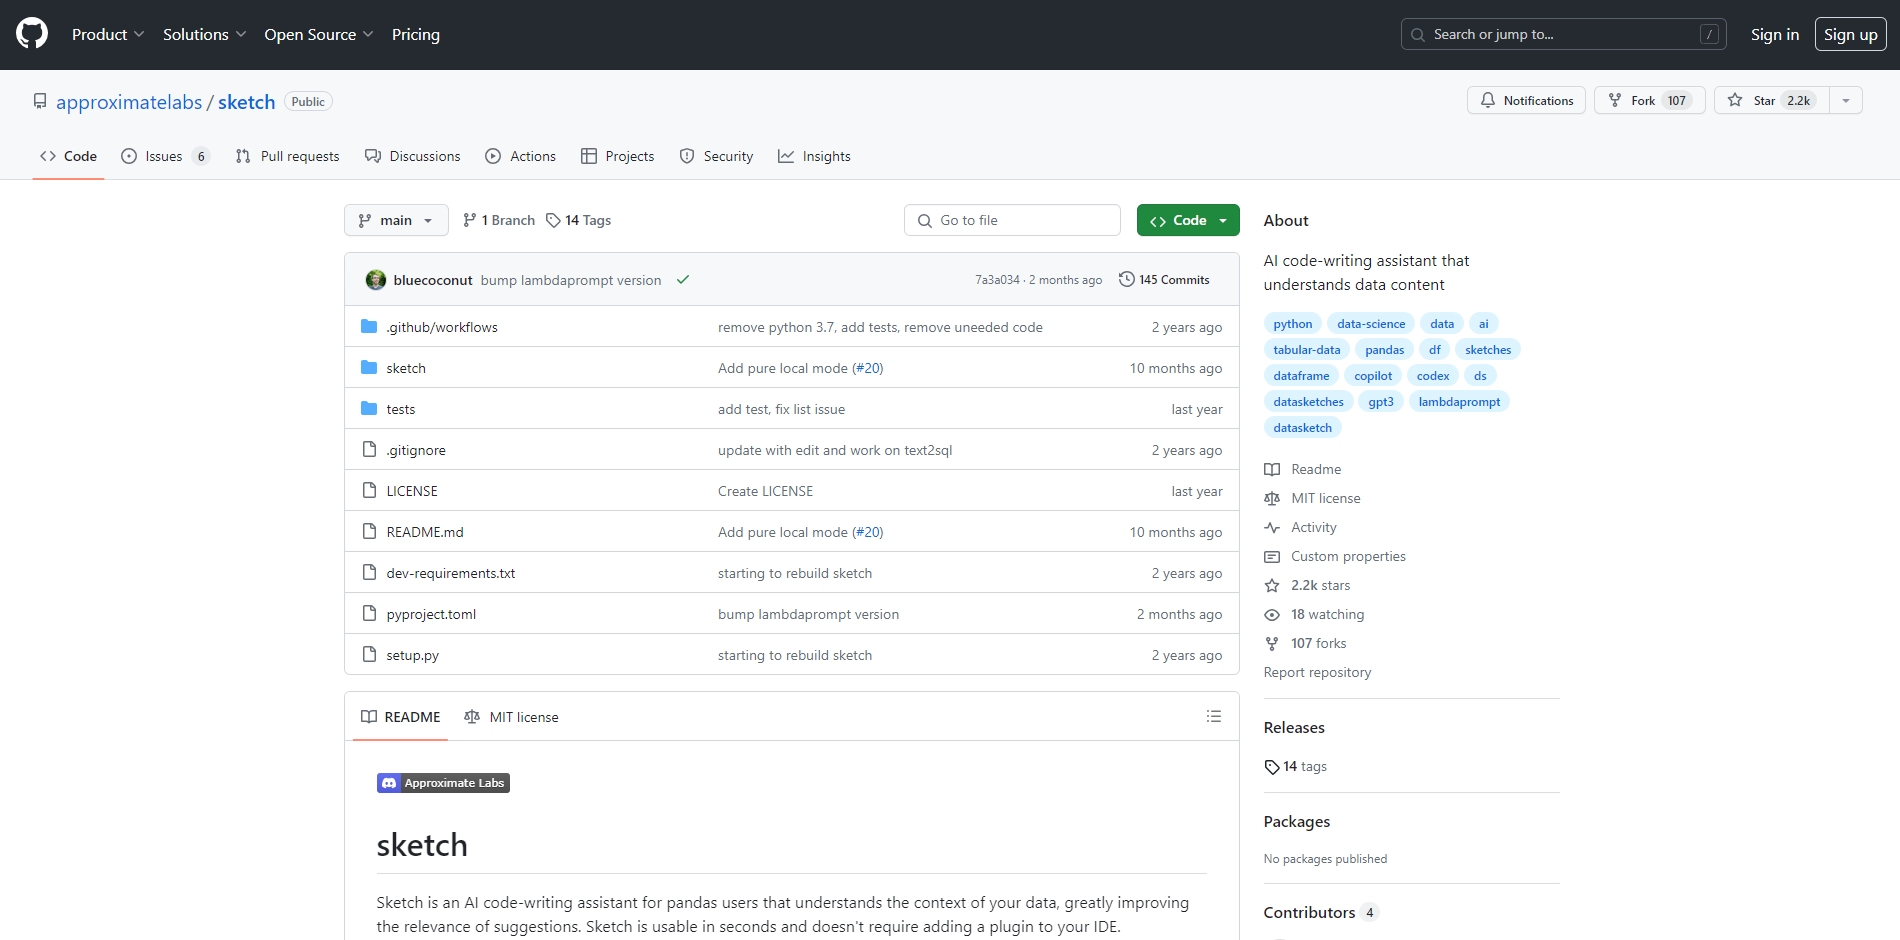
Task: Open the LICENSE file
Action: click(412, 491)
